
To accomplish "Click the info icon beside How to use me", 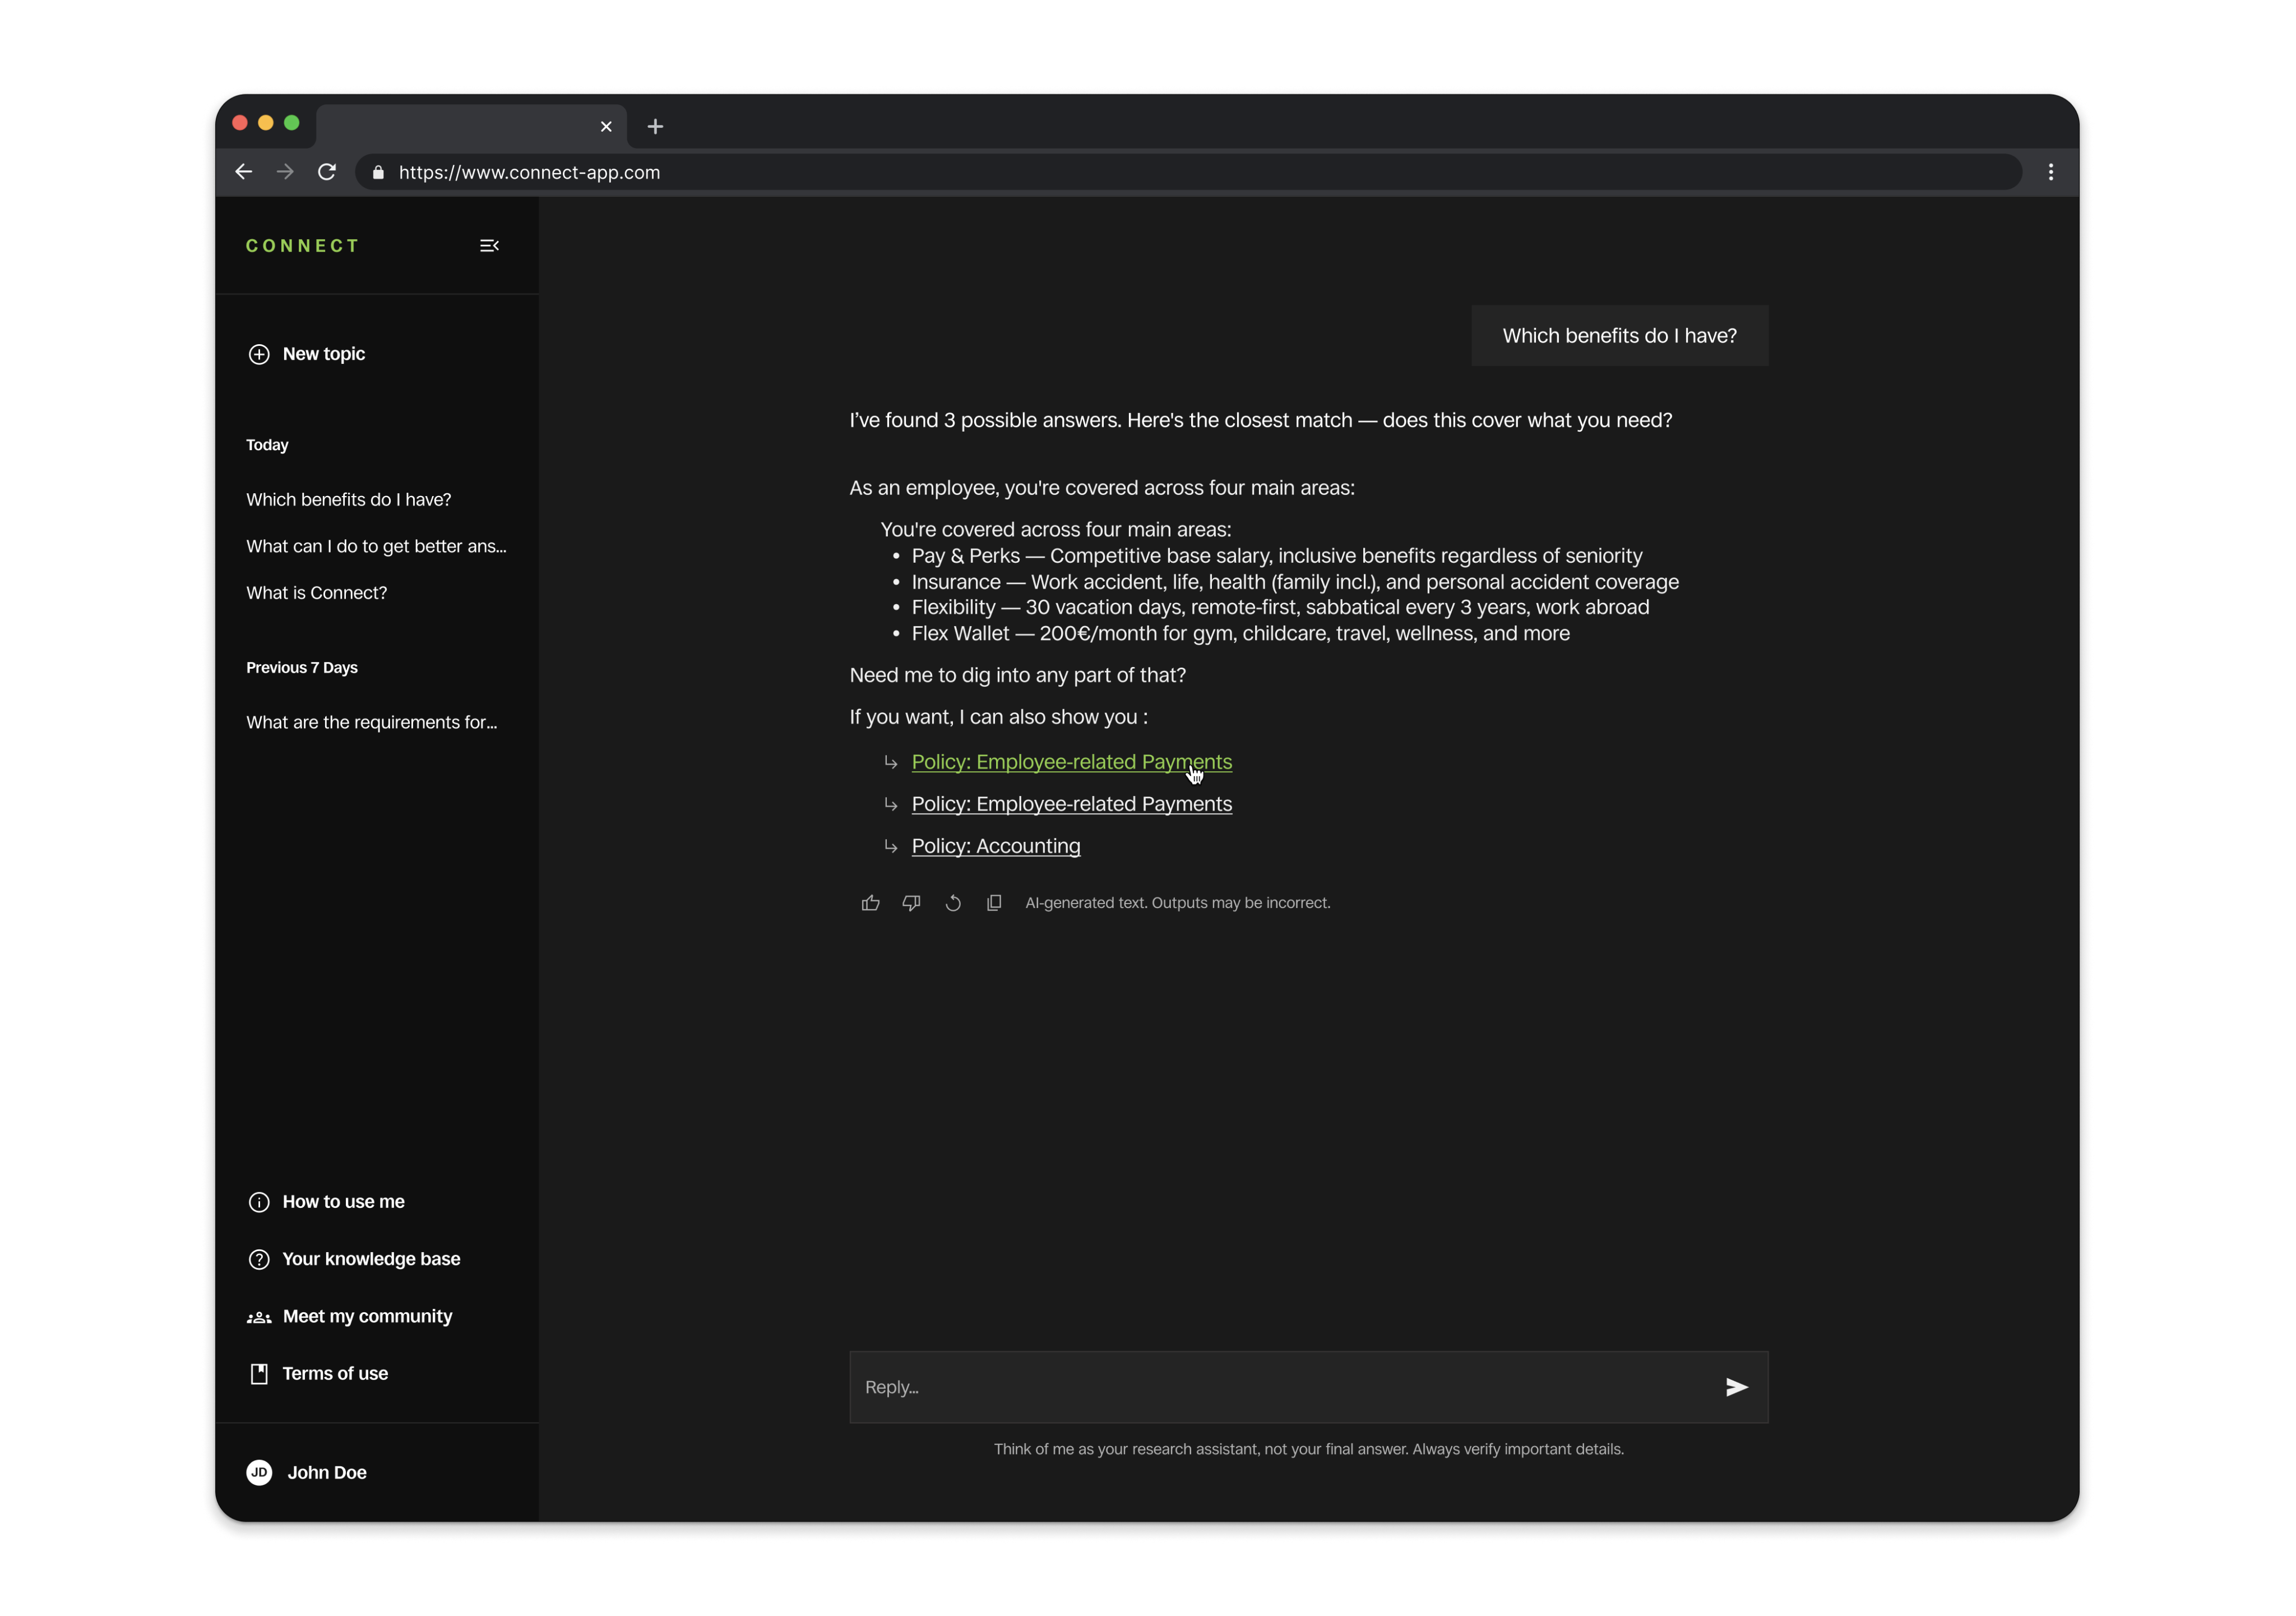I will [259, 1202].
